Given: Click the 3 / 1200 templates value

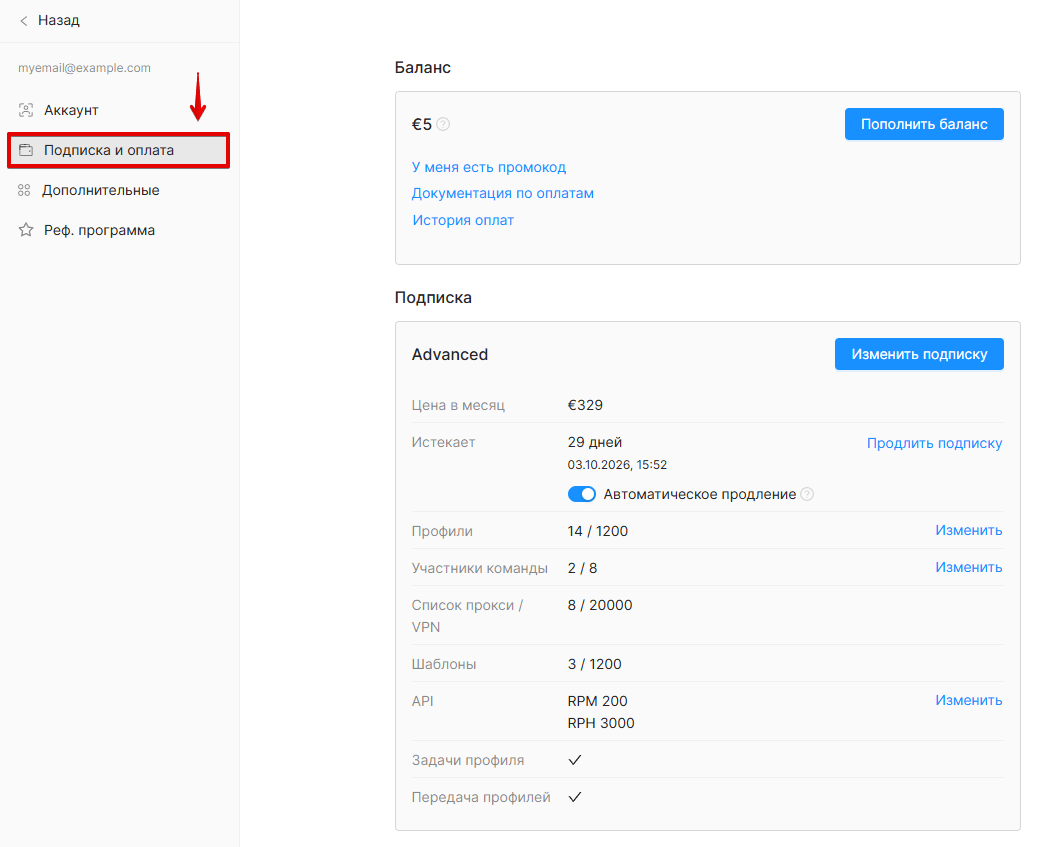Looking at the screenshot, I should [595, 664].
